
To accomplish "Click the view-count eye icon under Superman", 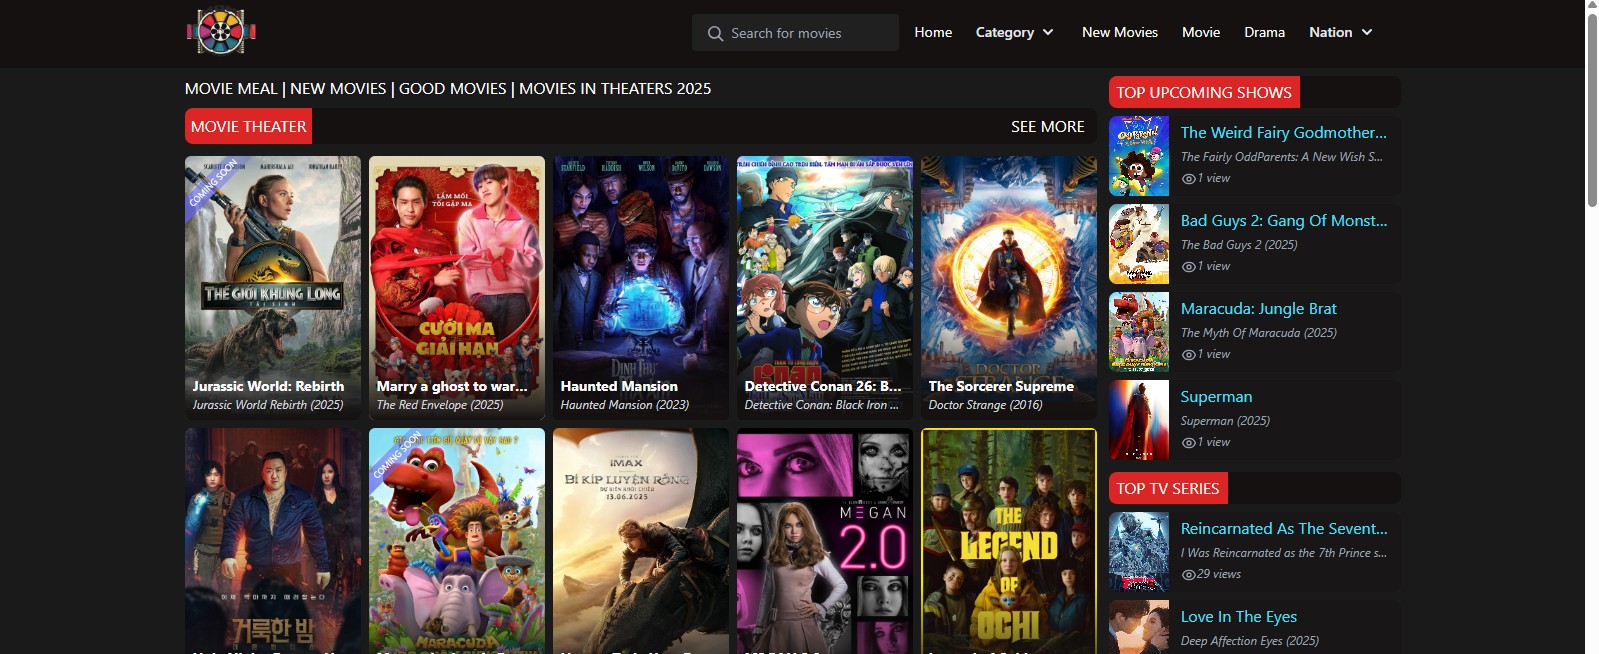I will pyautogui.click(x=1189, y=443).
